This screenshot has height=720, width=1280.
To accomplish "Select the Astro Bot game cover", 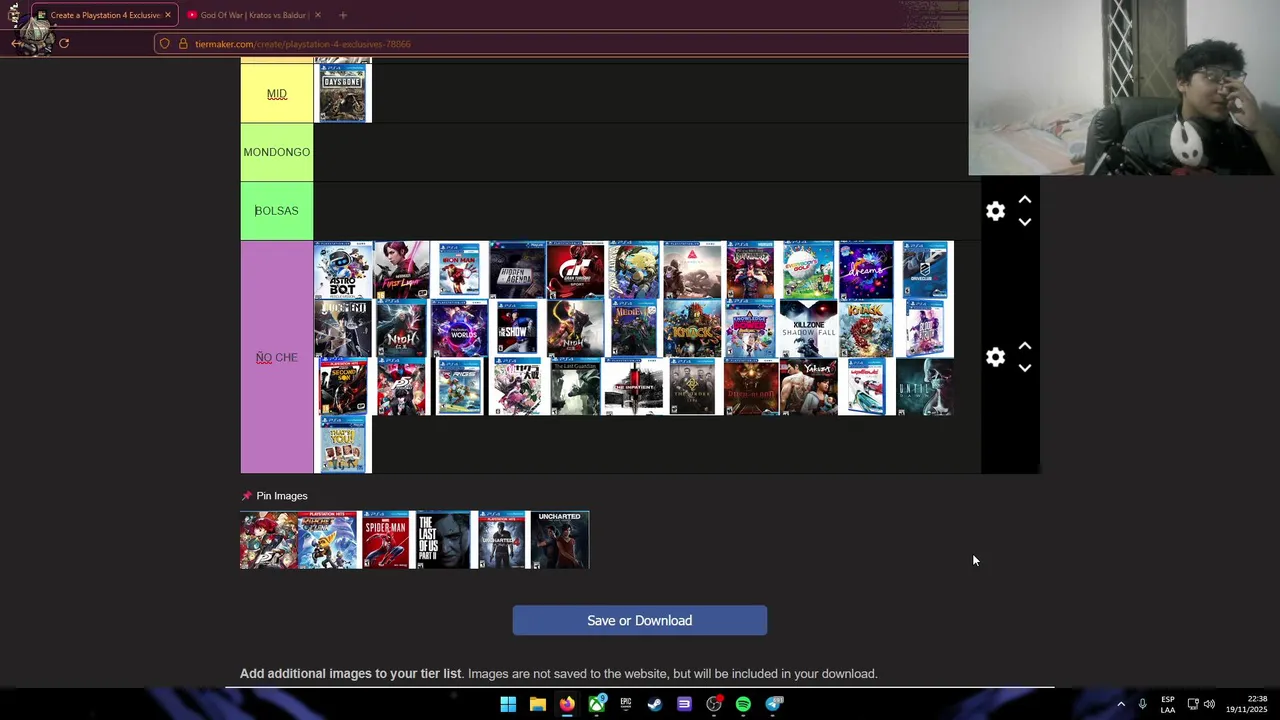I will tap(343, 270).
